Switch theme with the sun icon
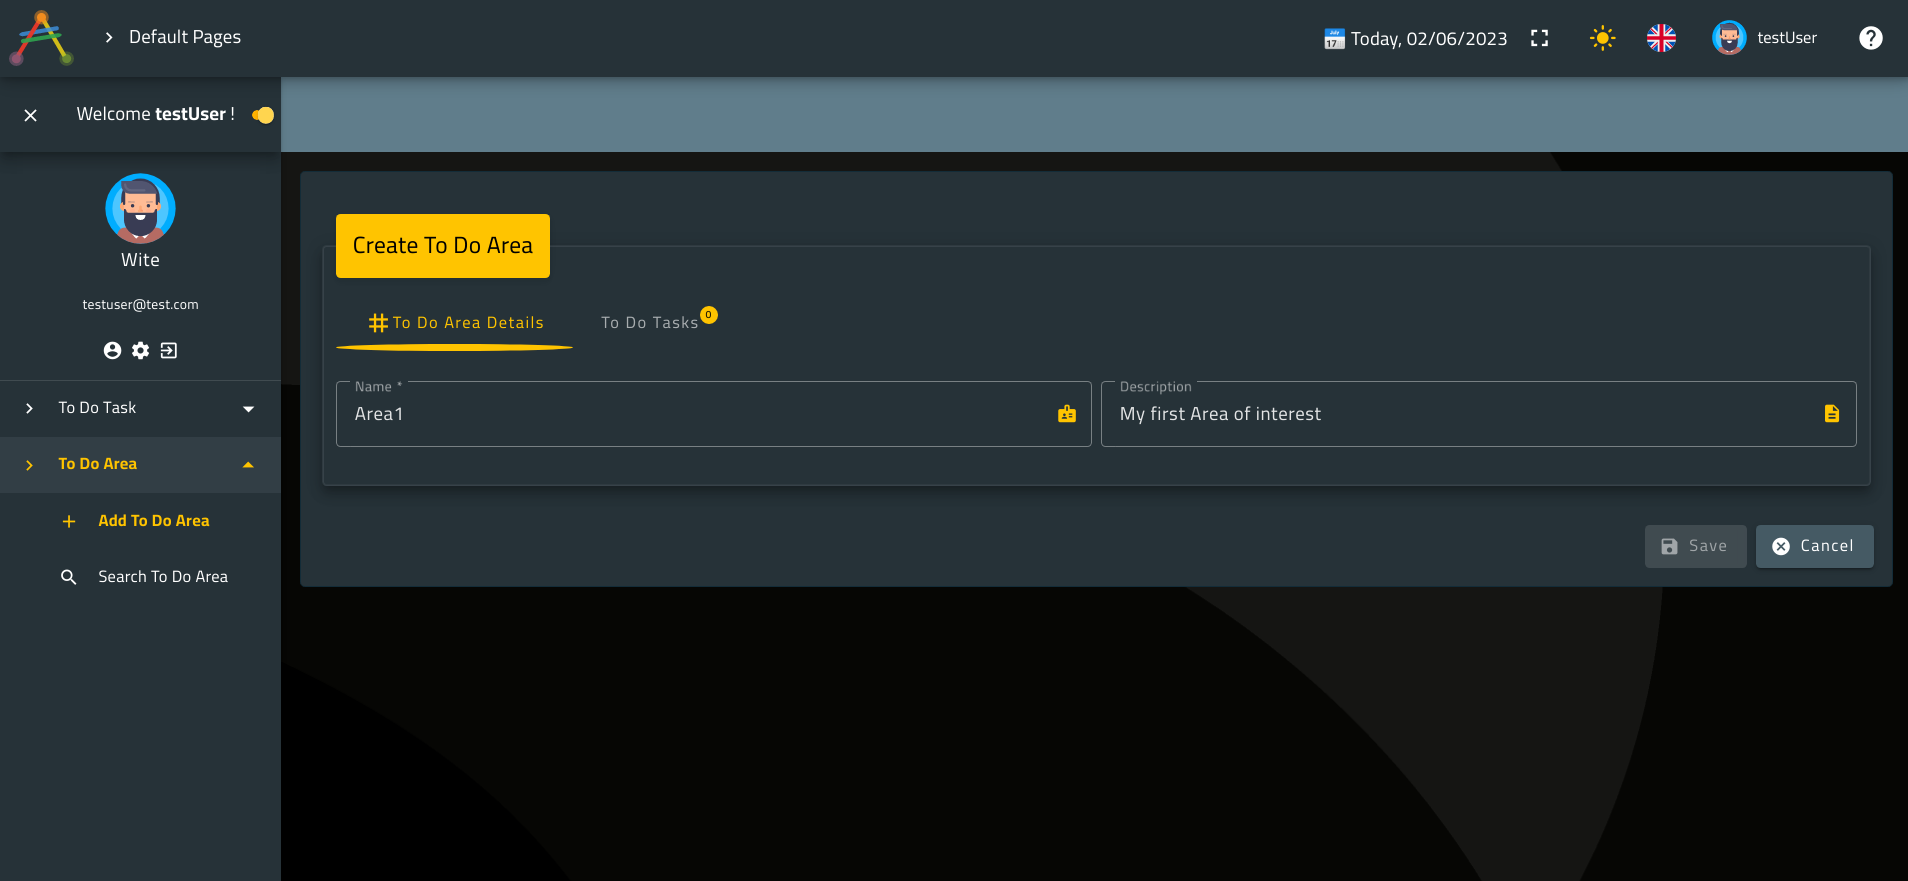Viewport: 1908px width, 881px height. (1602, 38)
